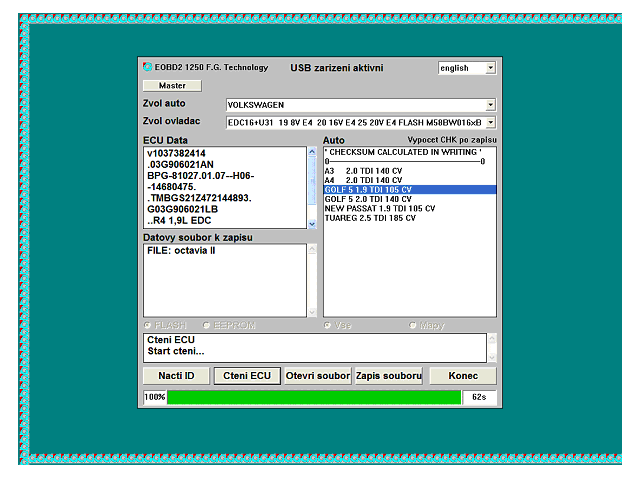Viewport: 640px width, 480px height.
Task: Click the Nacti ID button
Action: click(x=176, y=376)
